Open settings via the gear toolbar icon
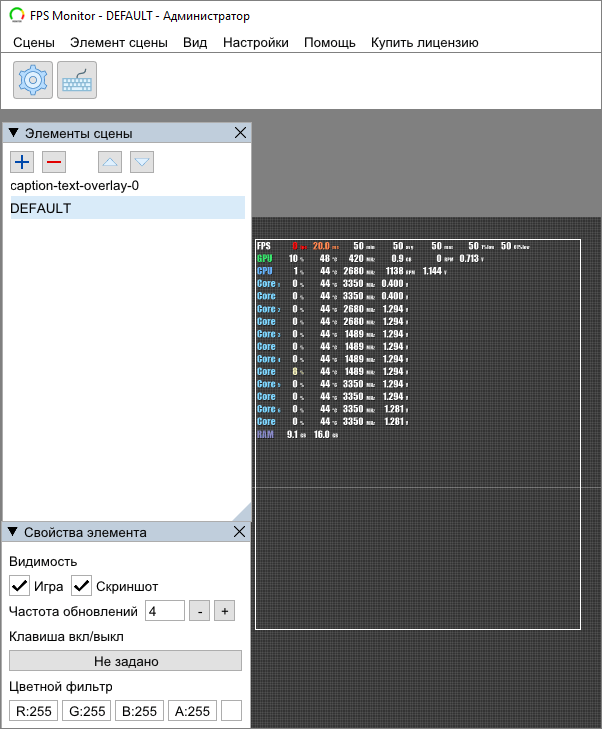 (x=33, y=80)
